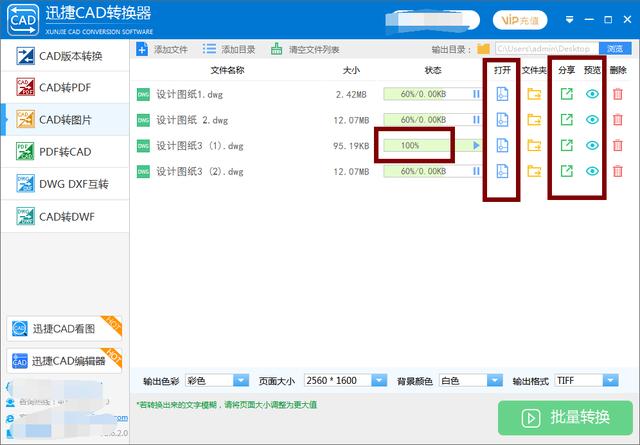Click the output directory path field
The image size is (640, 445).
tap(547, 49)
